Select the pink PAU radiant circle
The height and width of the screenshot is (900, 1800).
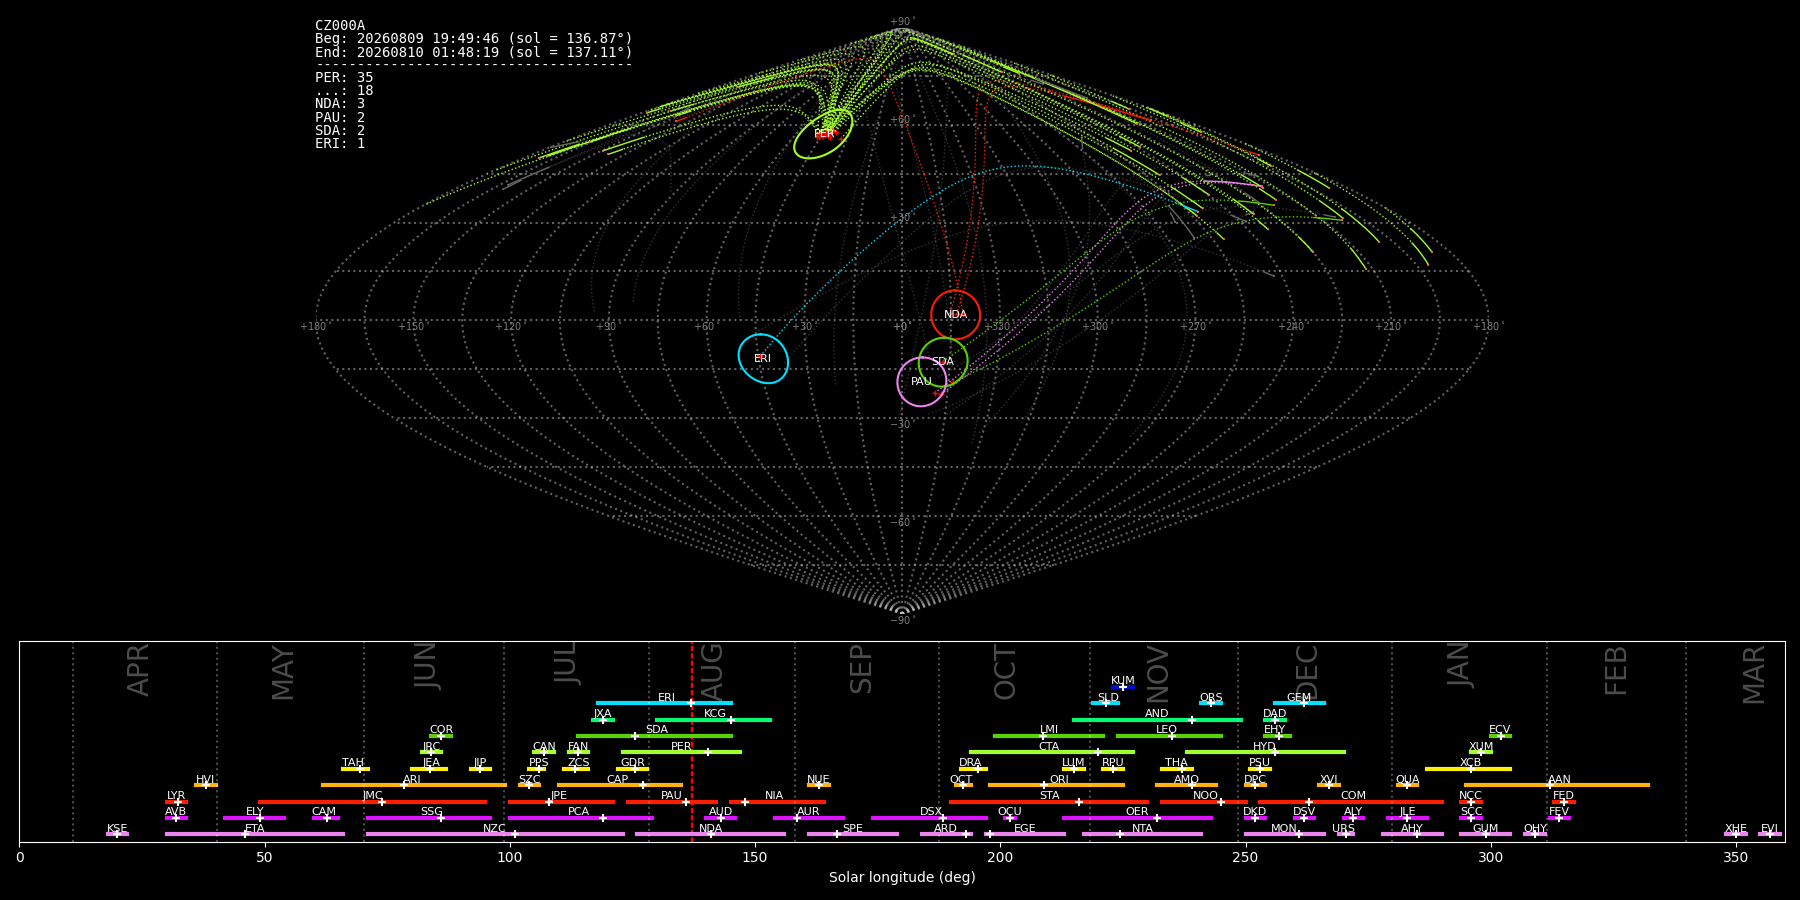coord(922,382)
